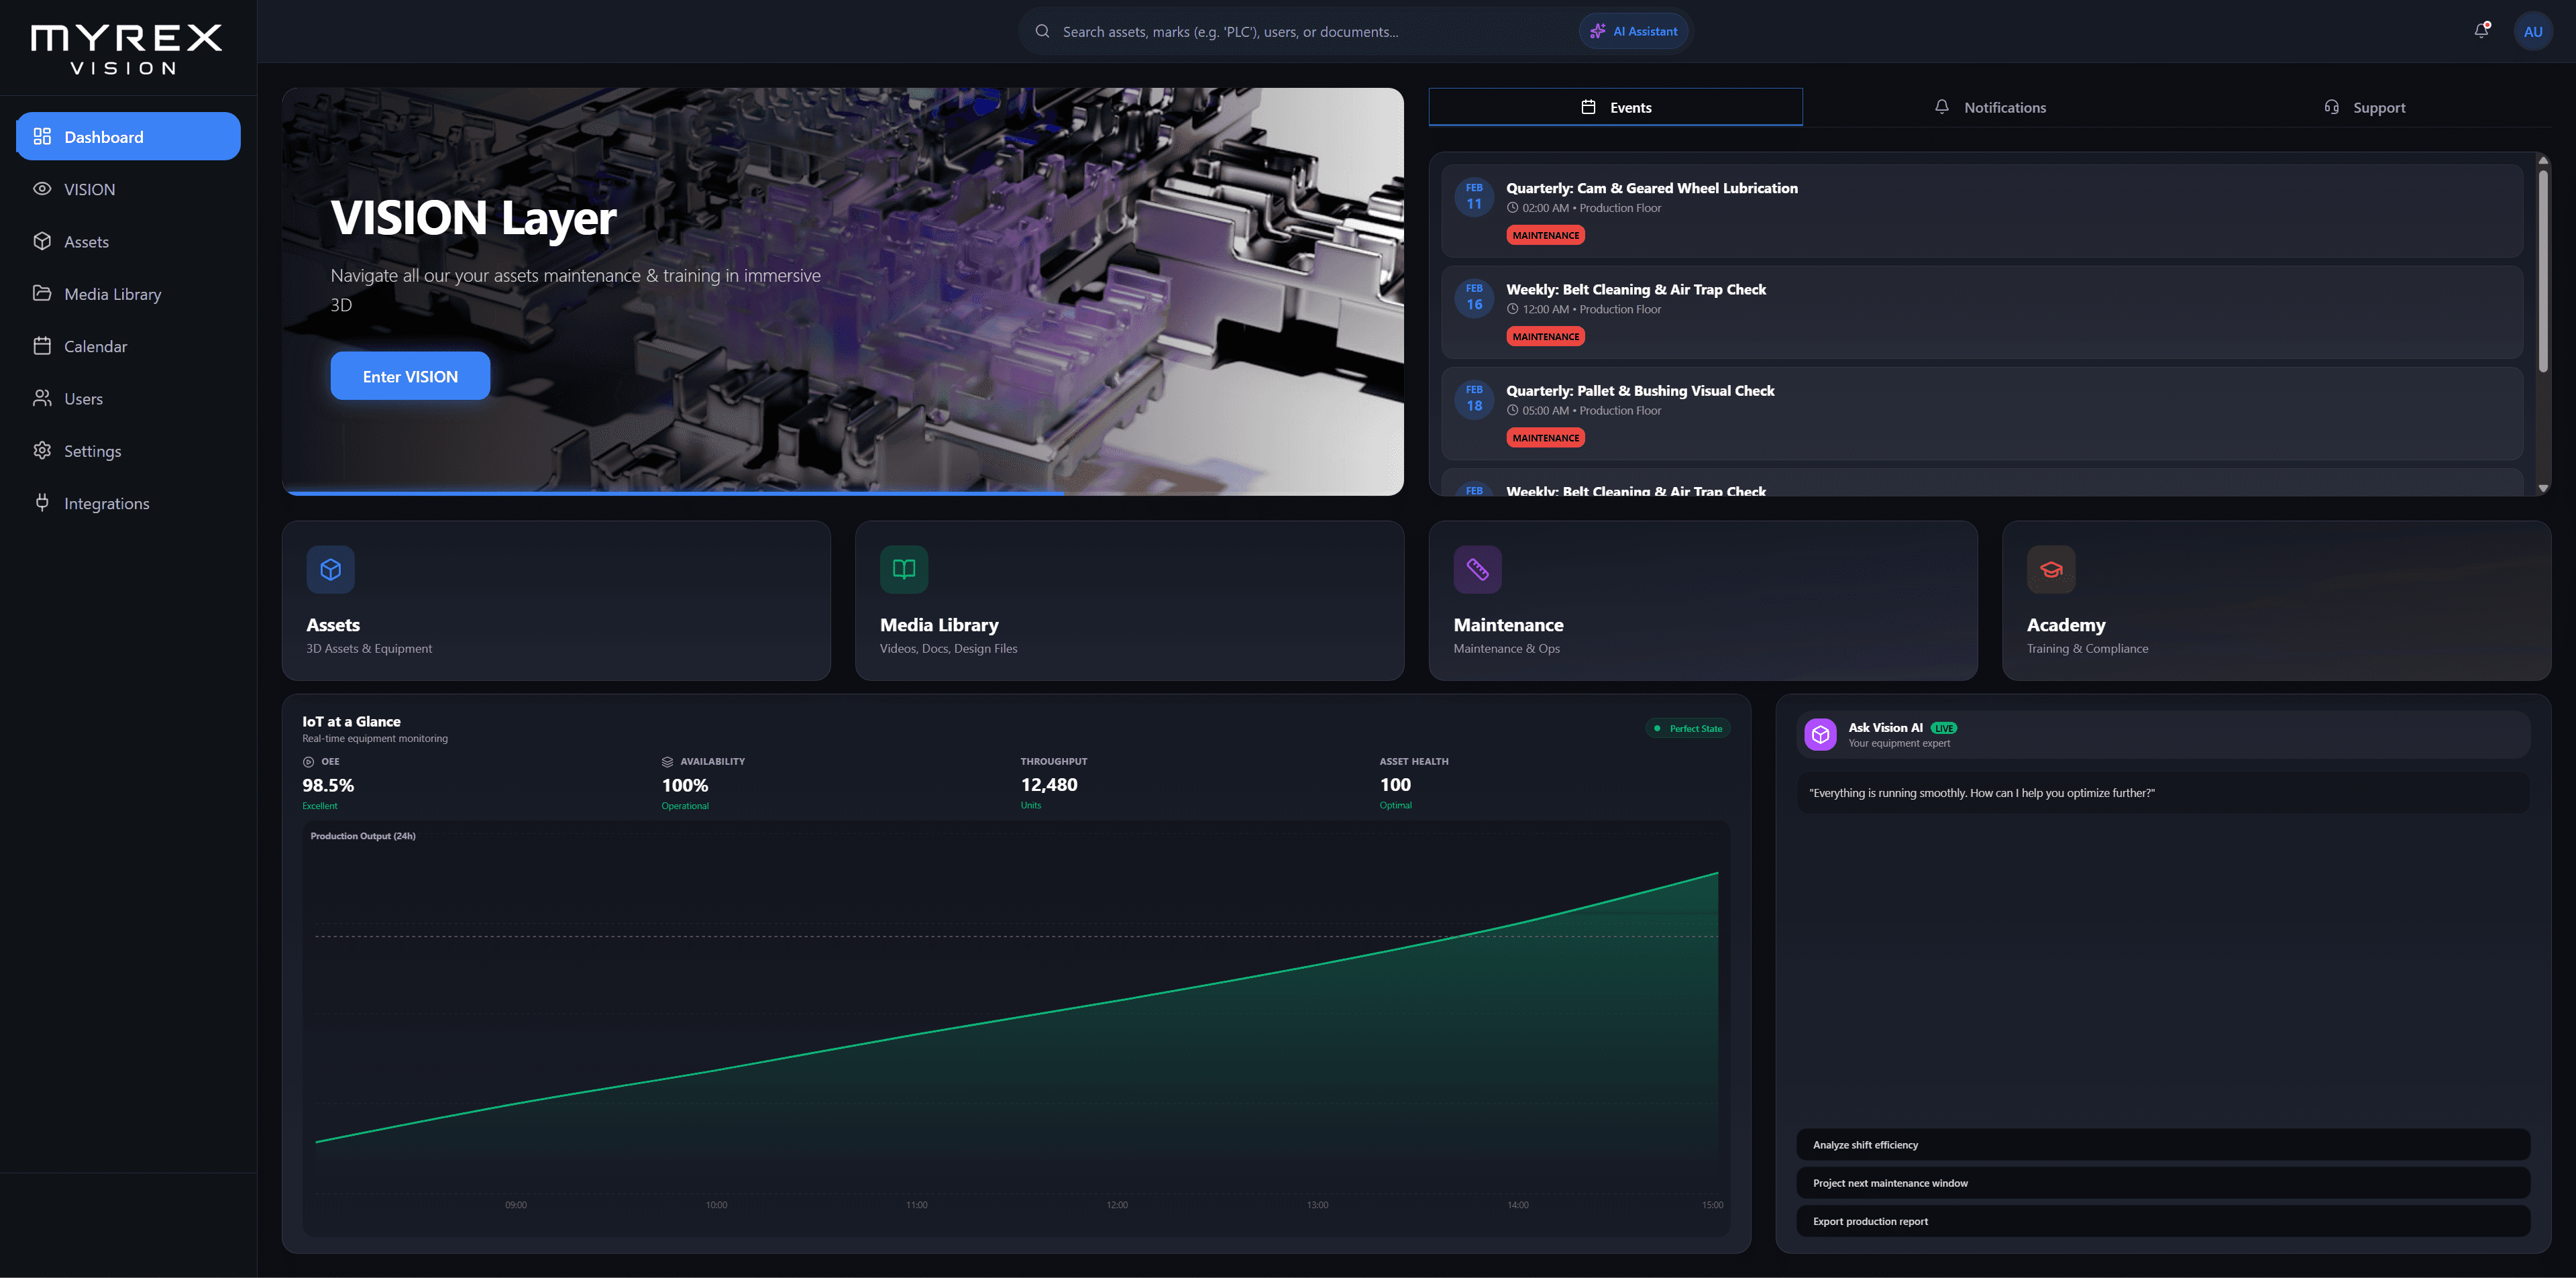The image size is (2576, 1278).
Task: Open the Academy graduation cap card
Action: coord(2050,569)
